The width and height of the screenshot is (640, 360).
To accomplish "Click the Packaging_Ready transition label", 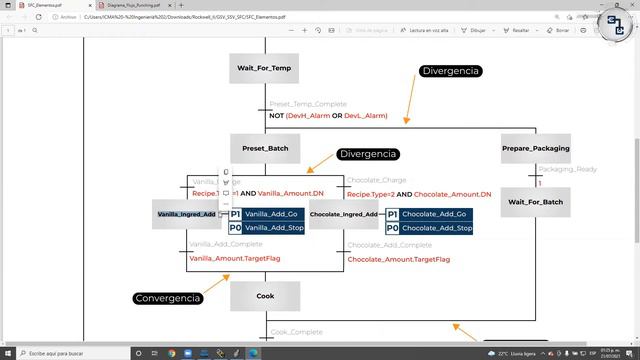I will tap(568, 169).
